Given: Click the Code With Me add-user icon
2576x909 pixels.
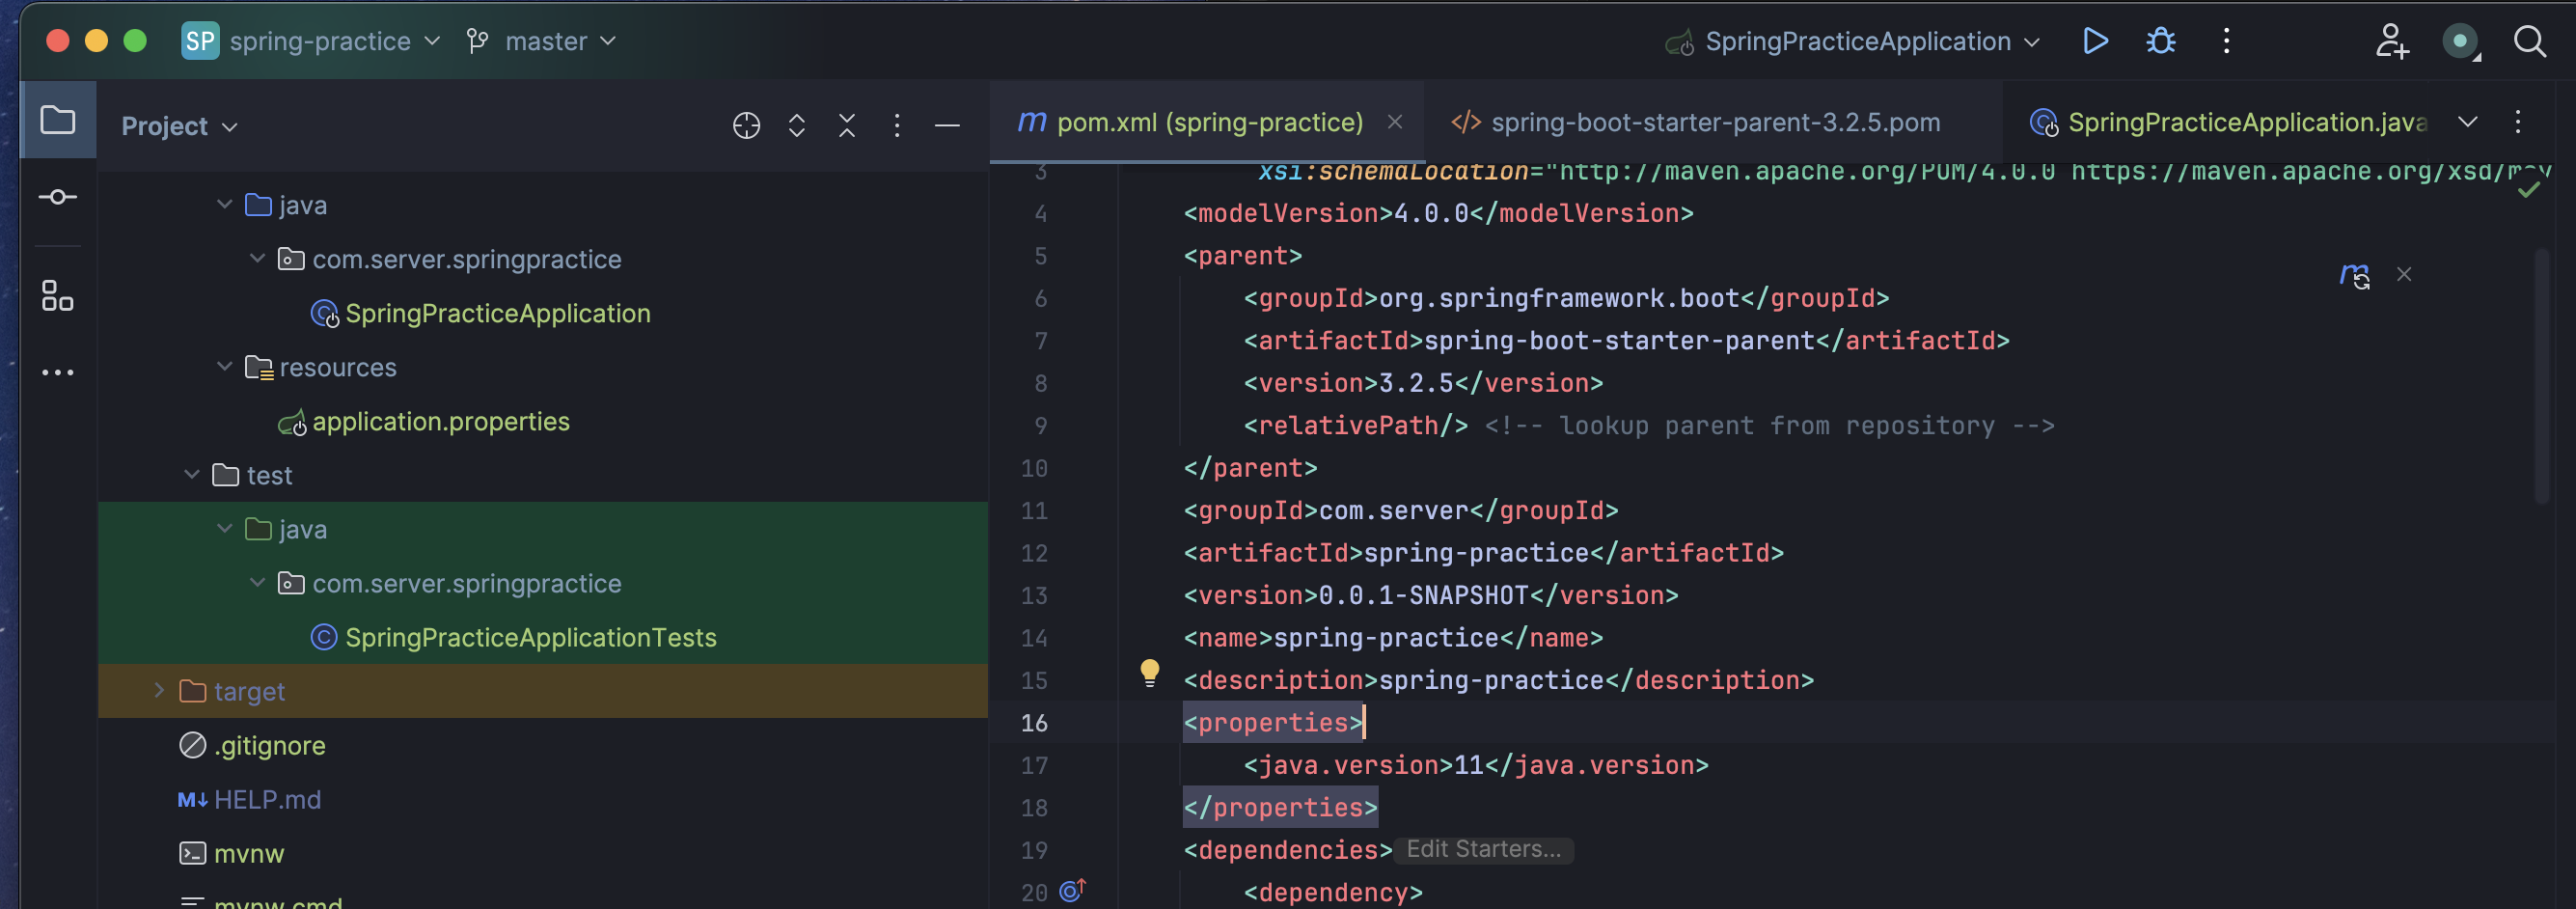Looking at the screenshot, I should tap(2392, 41).
